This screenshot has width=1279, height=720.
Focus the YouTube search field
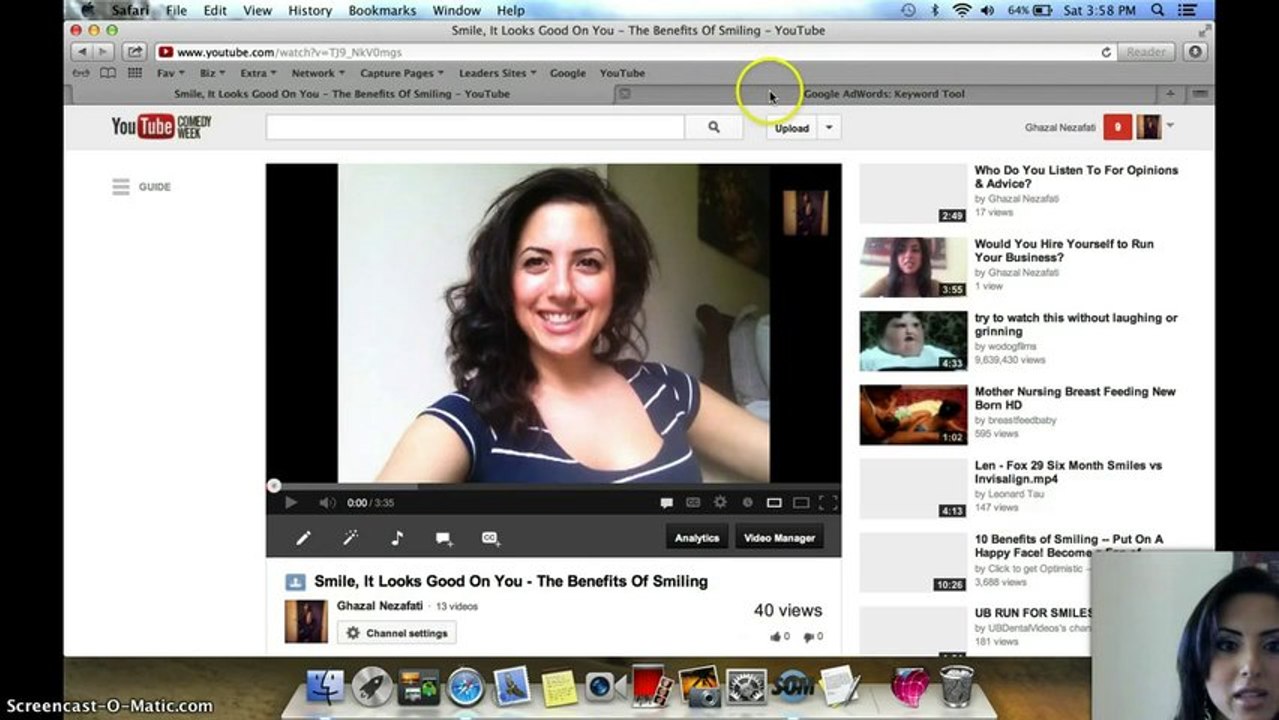click(475, 127)
